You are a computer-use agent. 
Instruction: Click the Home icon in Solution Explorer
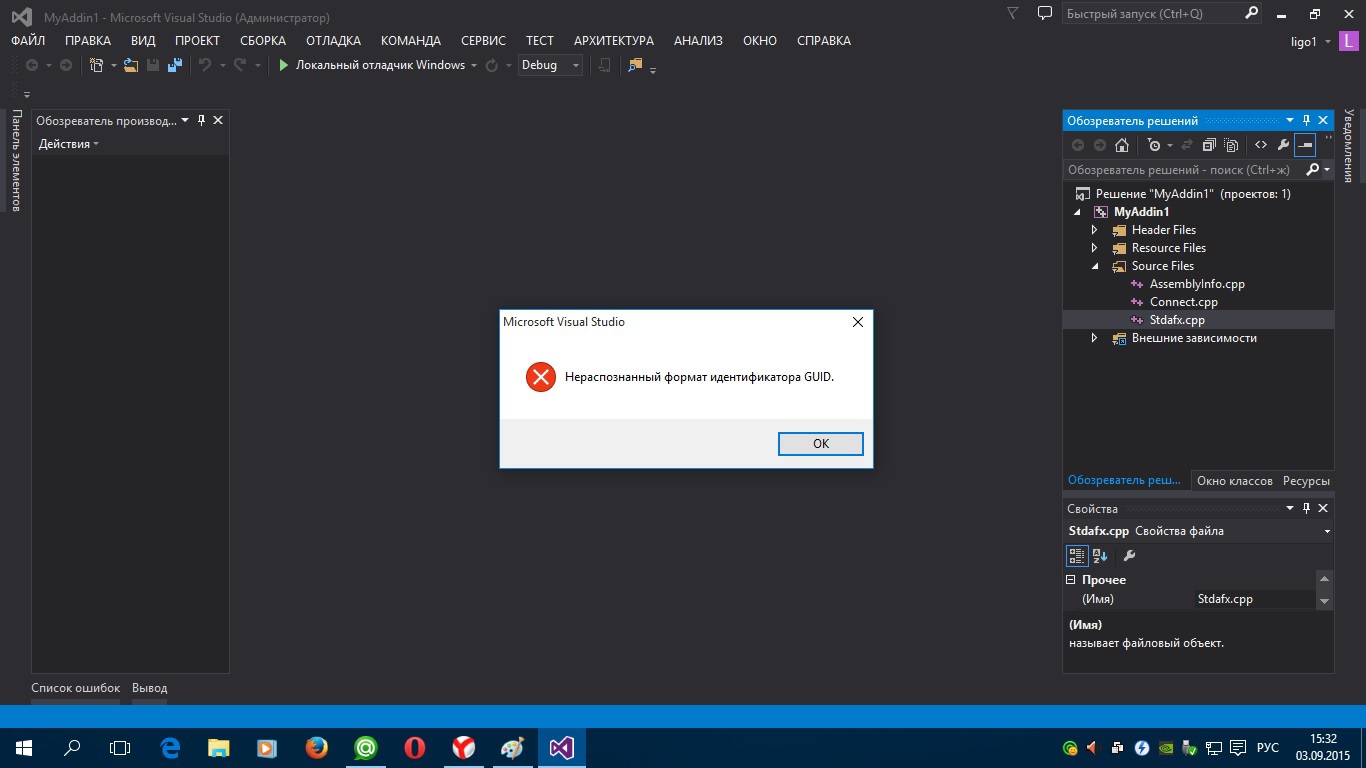(x=1122, y=145)
